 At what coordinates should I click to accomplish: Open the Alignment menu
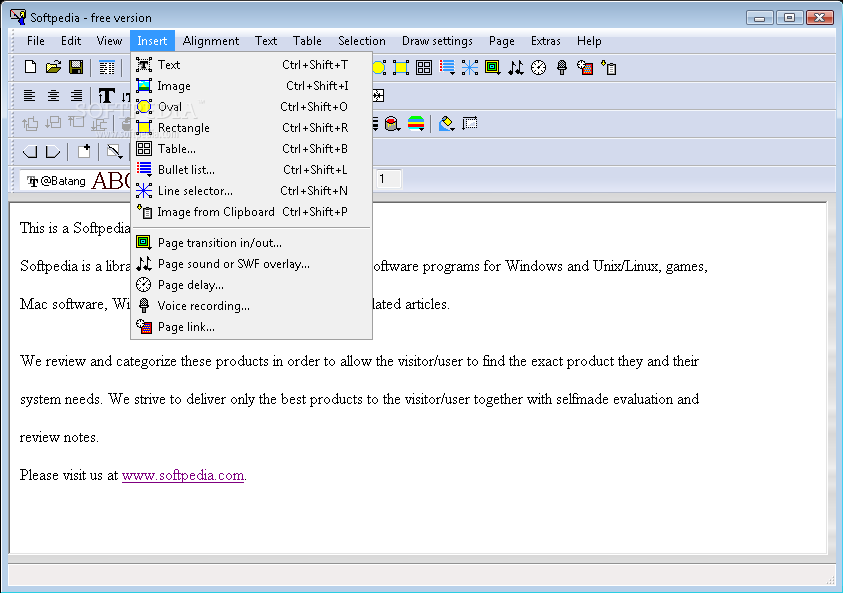[x=211, y=41]
